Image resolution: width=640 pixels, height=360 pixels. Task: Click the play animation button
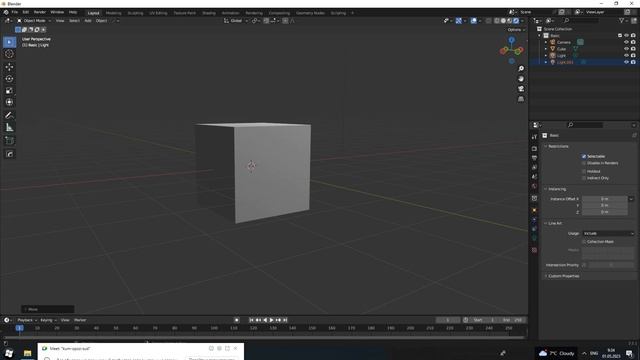(271, 320)
